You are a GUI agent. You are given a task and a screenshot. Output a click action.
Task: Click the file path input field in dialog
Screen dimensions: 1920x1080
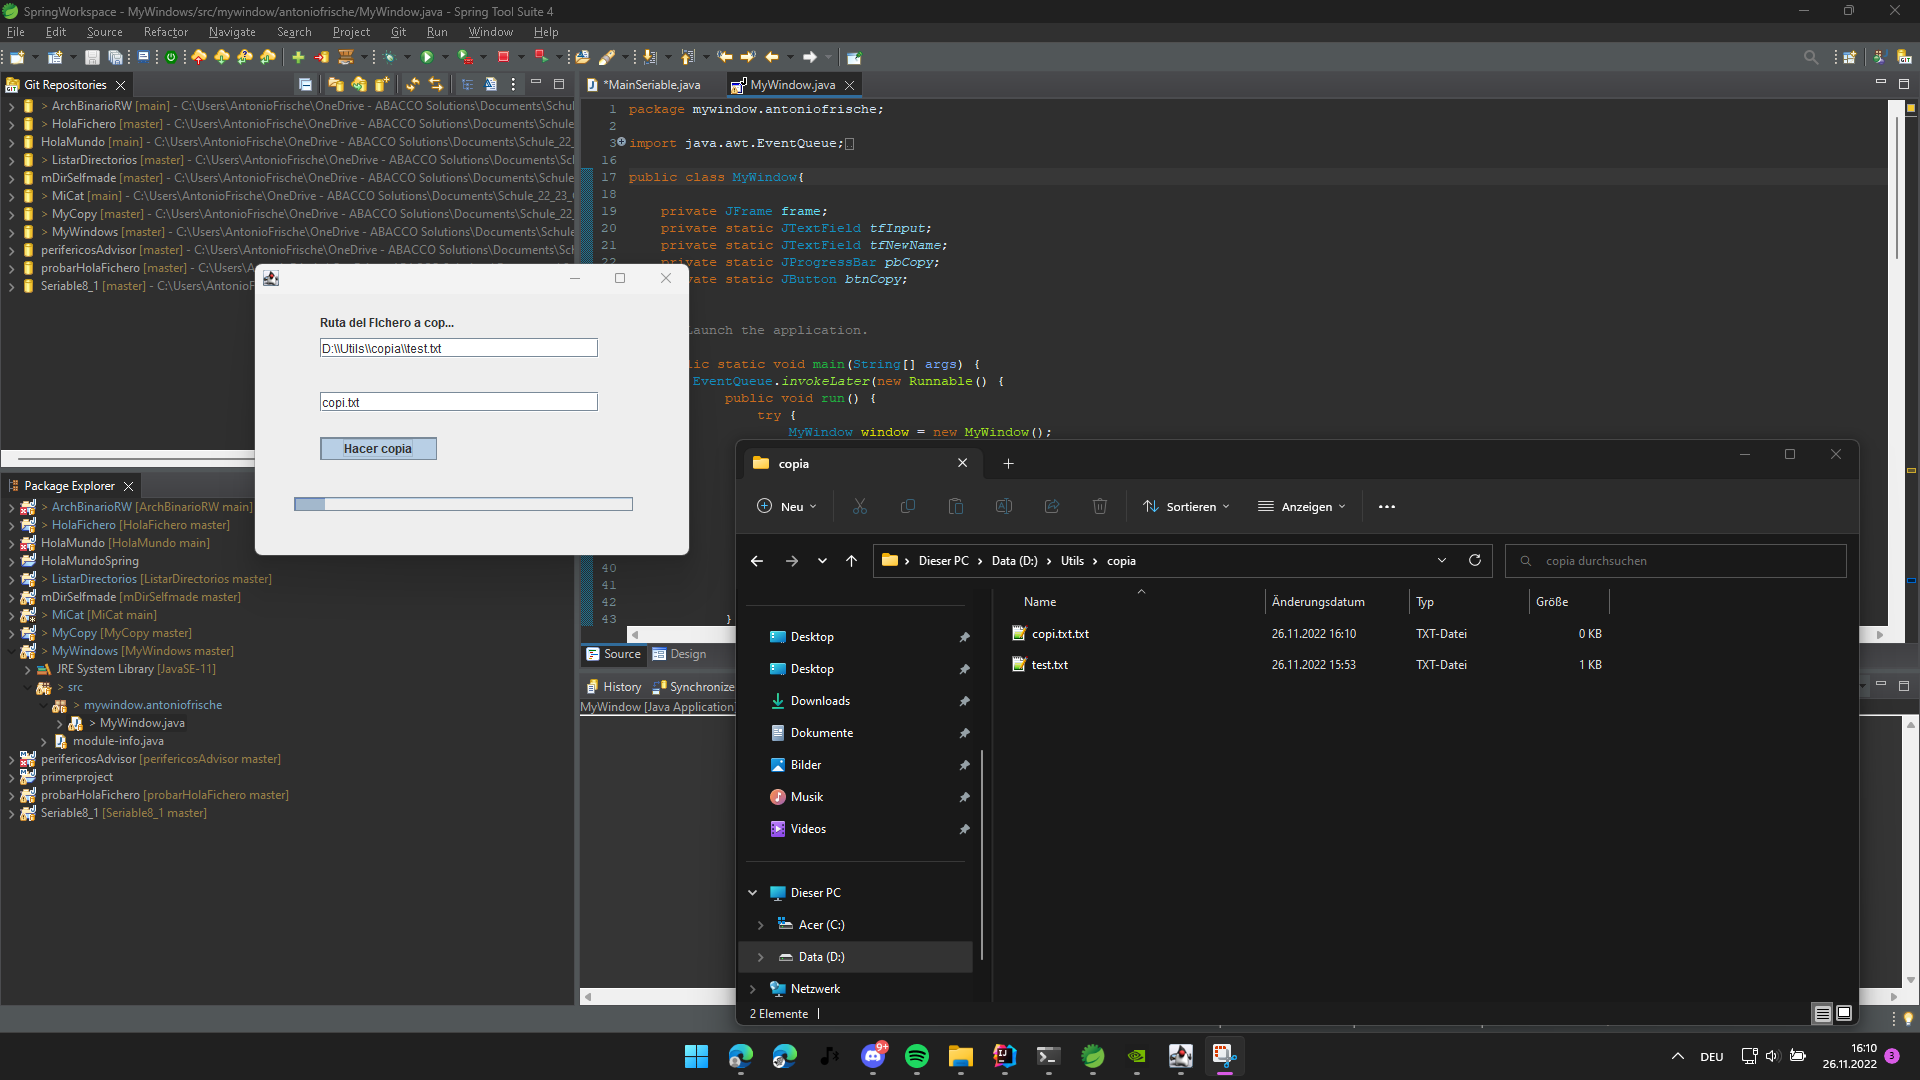click(458, 347)
